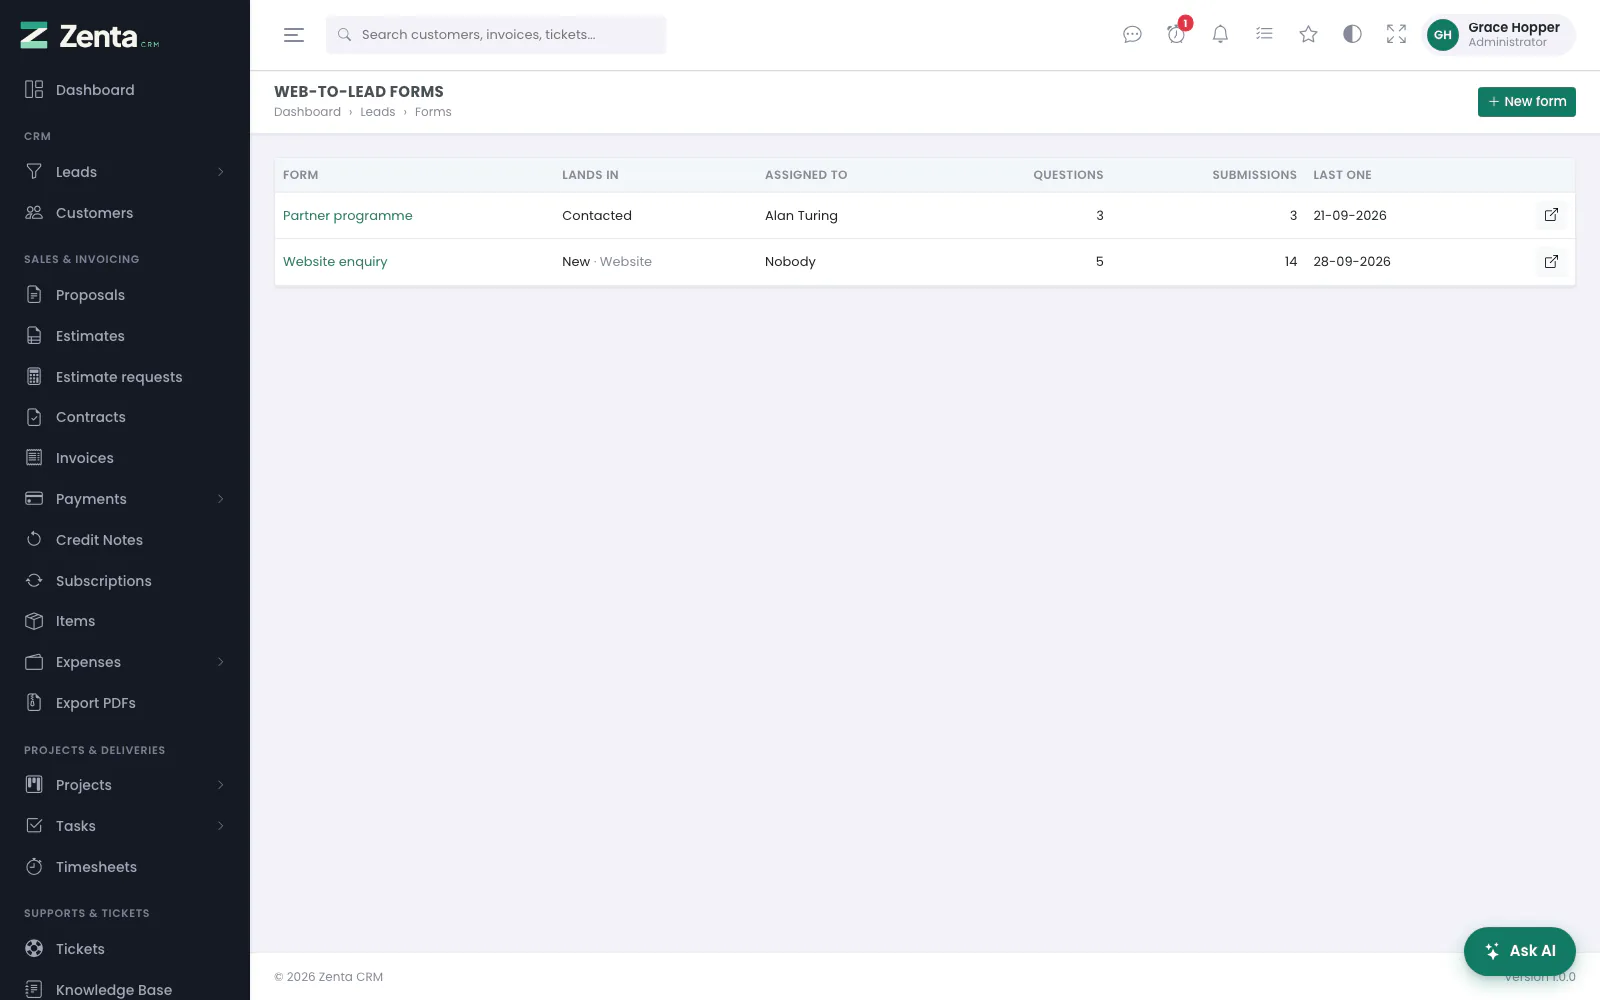Expand the Projects submenu chevron
Image resolution: width=1600 pixels, height=1000 pixels.
(221, 785)
